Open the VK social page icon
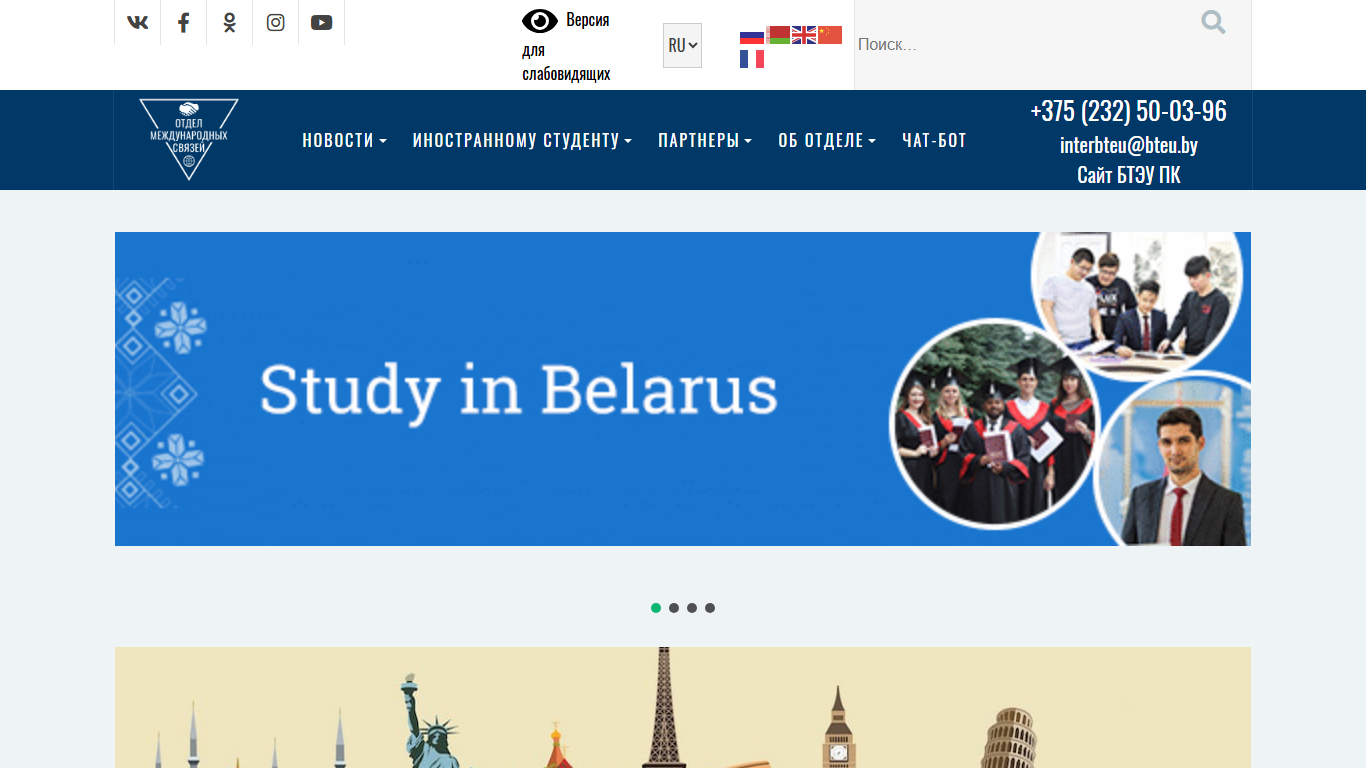Screen dimensions: 1366x768 (x=138, y=23)
